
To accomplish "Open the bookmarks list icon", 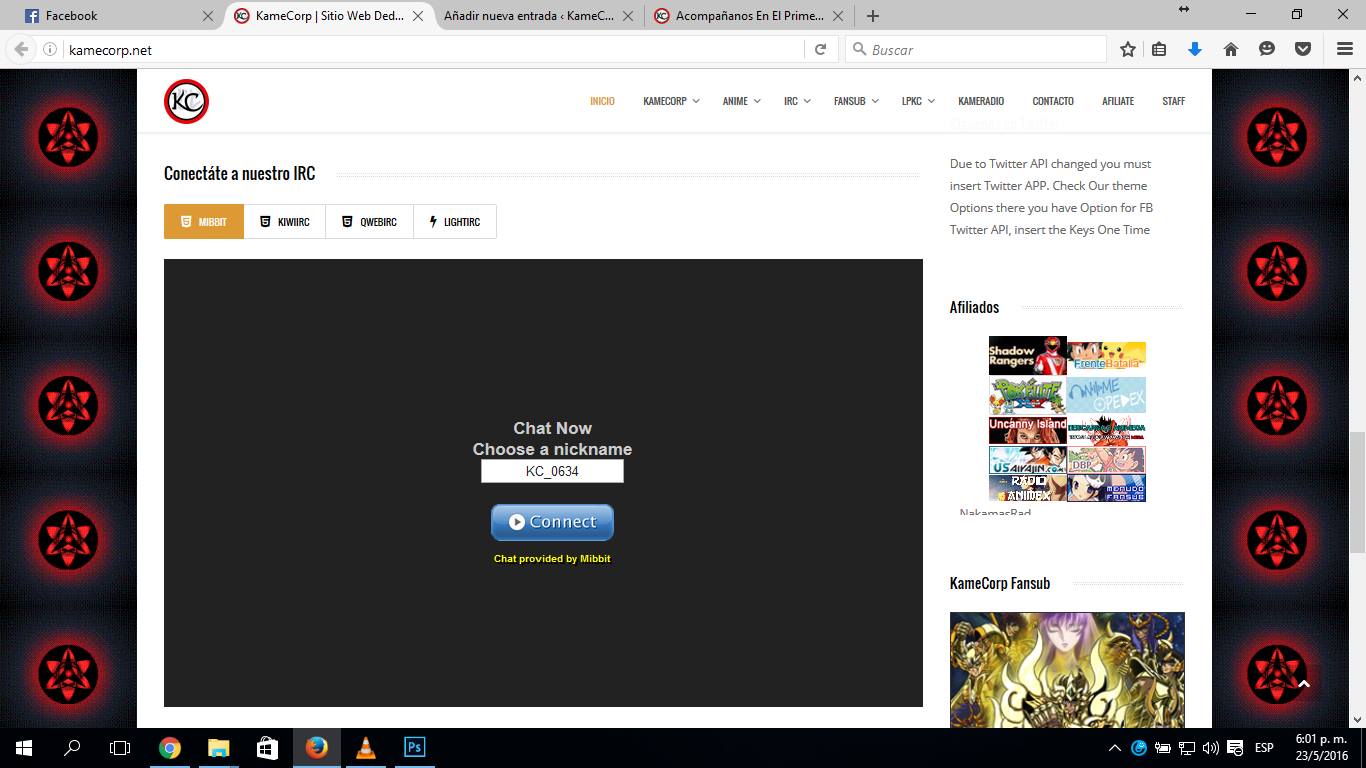I will pos(1159,49).
